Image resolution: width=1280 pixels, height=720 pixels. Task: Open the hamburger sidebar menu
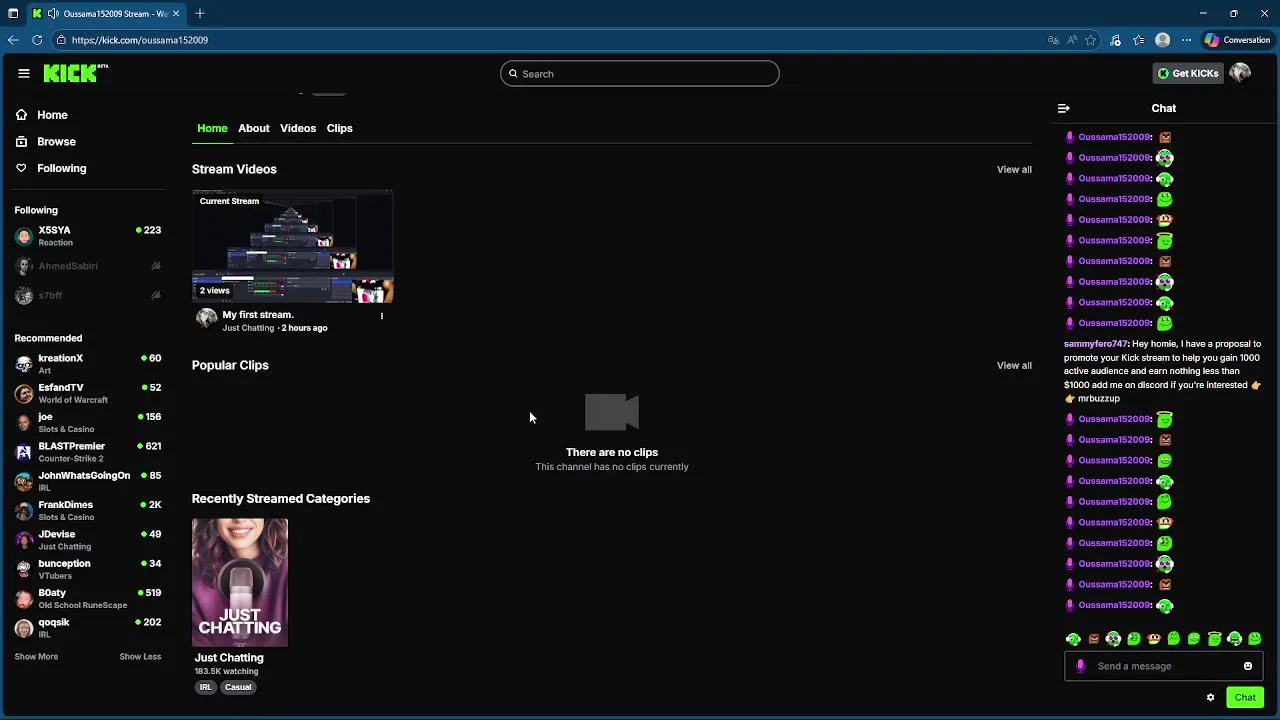[x=23, y=73]
